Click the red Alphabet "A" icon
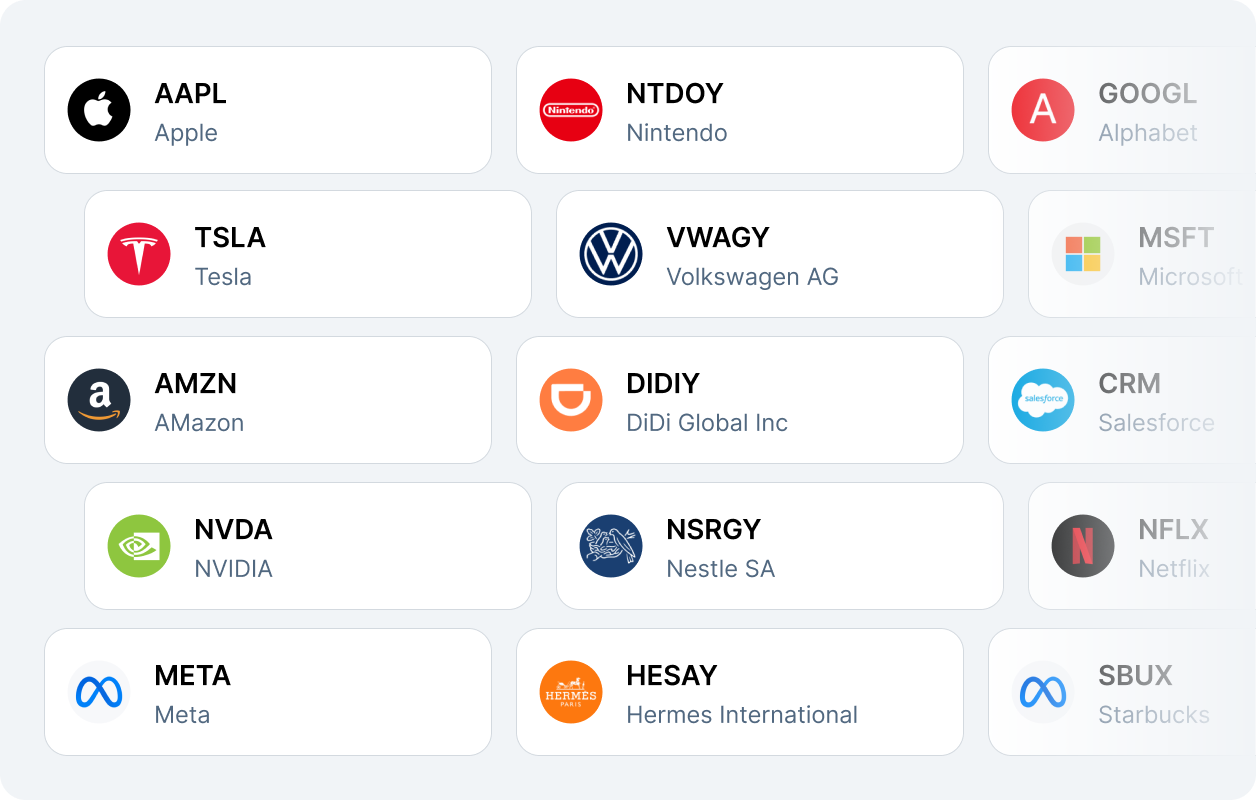 tap(1043, 110)
